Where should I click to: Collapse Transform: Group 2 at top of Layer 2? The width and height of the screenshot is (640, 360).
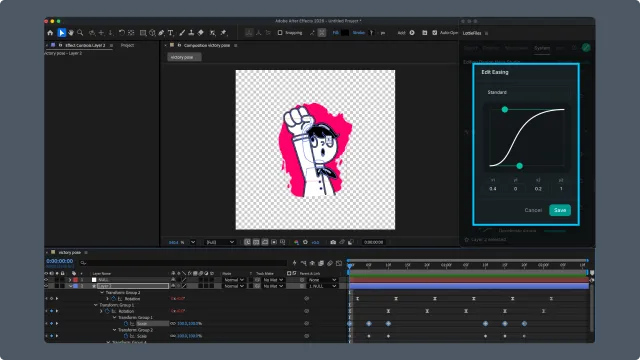[x=102, y=293]
